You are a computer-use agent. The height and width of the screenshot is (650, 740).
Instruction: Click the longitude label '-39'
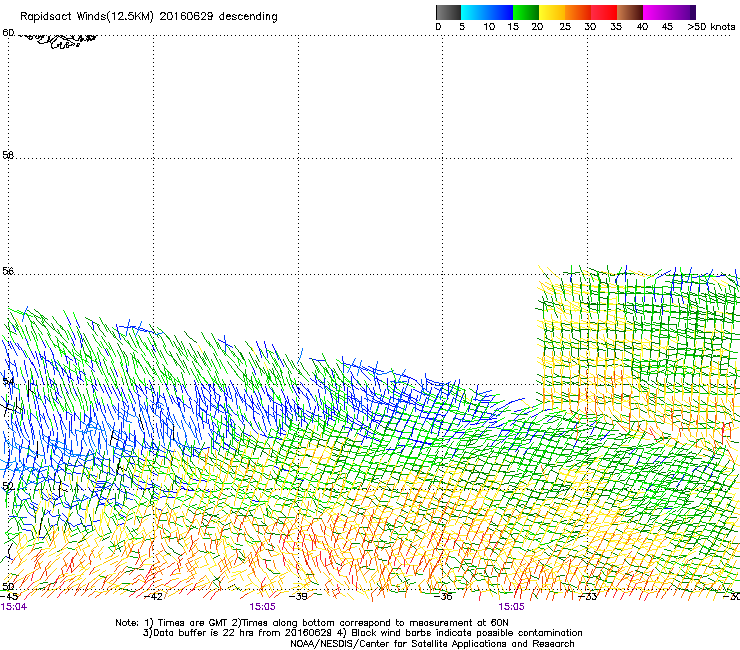[298, 596]
